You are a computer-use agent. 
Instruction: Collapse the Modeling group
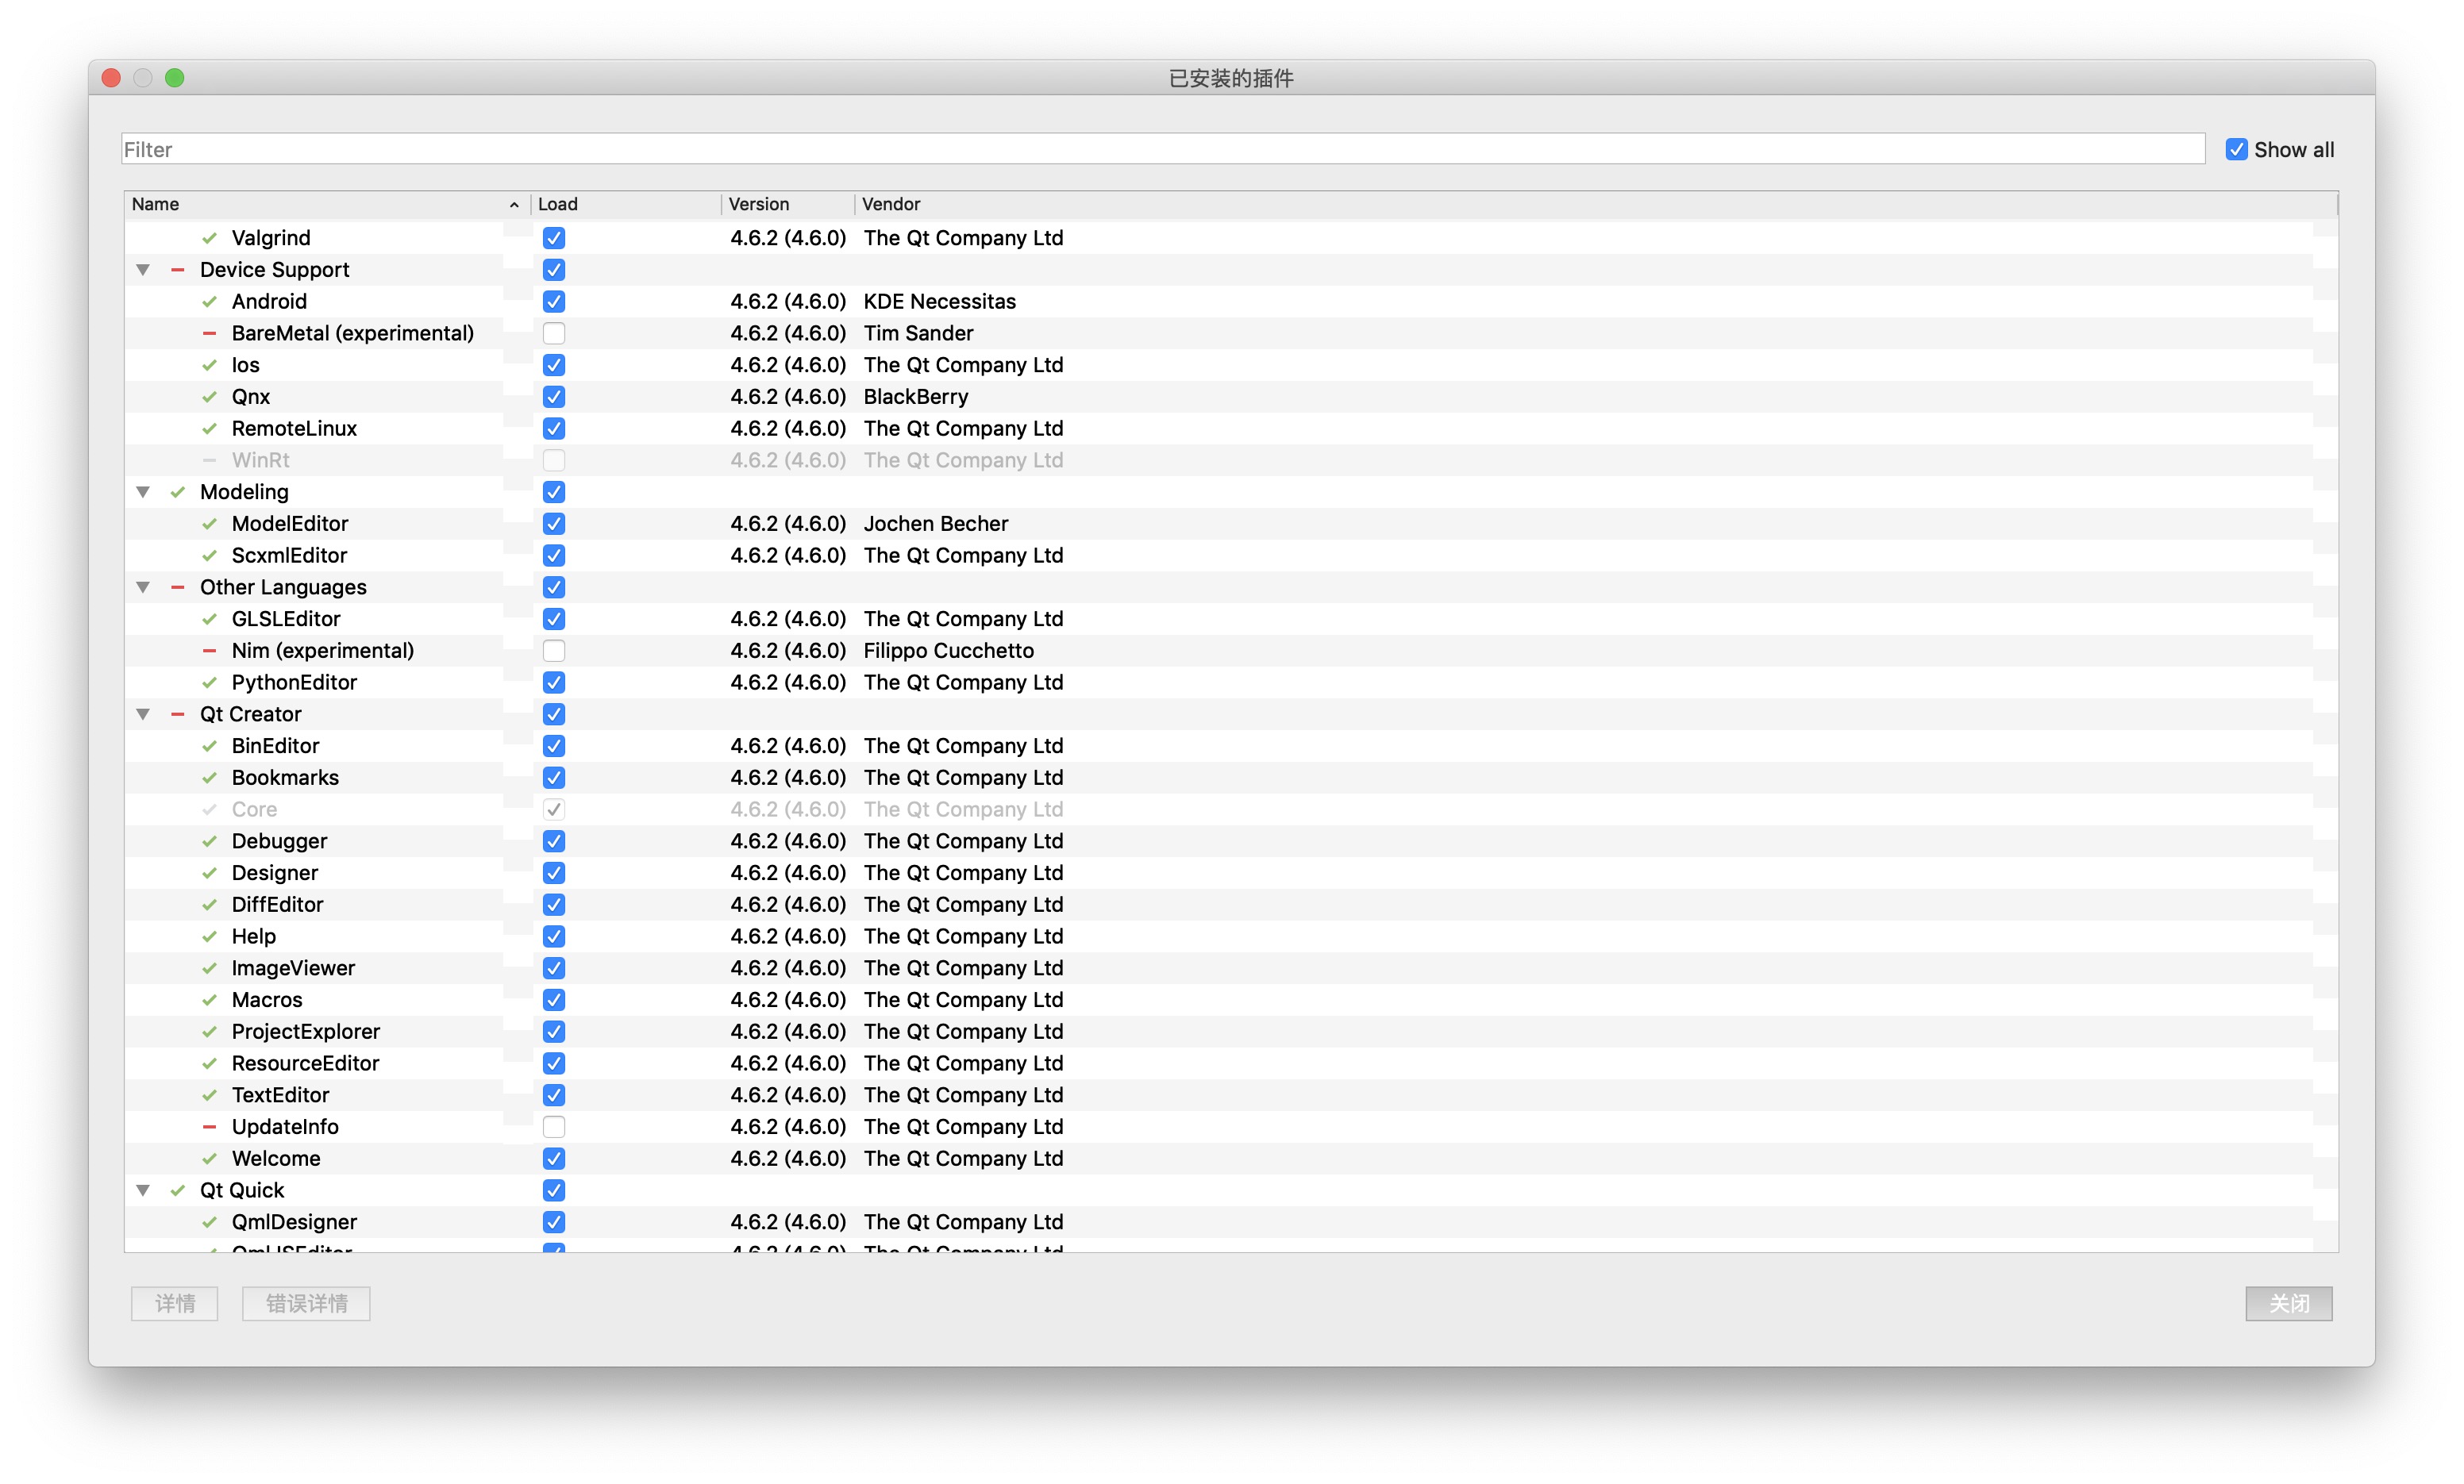point(143,492)
